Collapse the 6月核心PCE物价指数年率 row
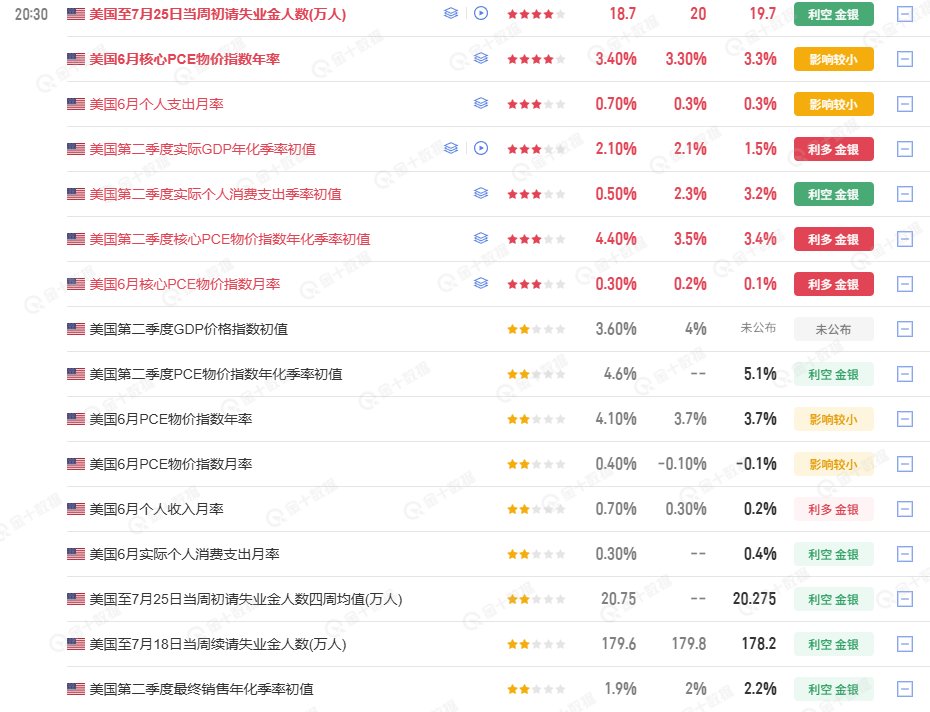The width and height of the screenshot is (930, 712). [x=904, y=59]
